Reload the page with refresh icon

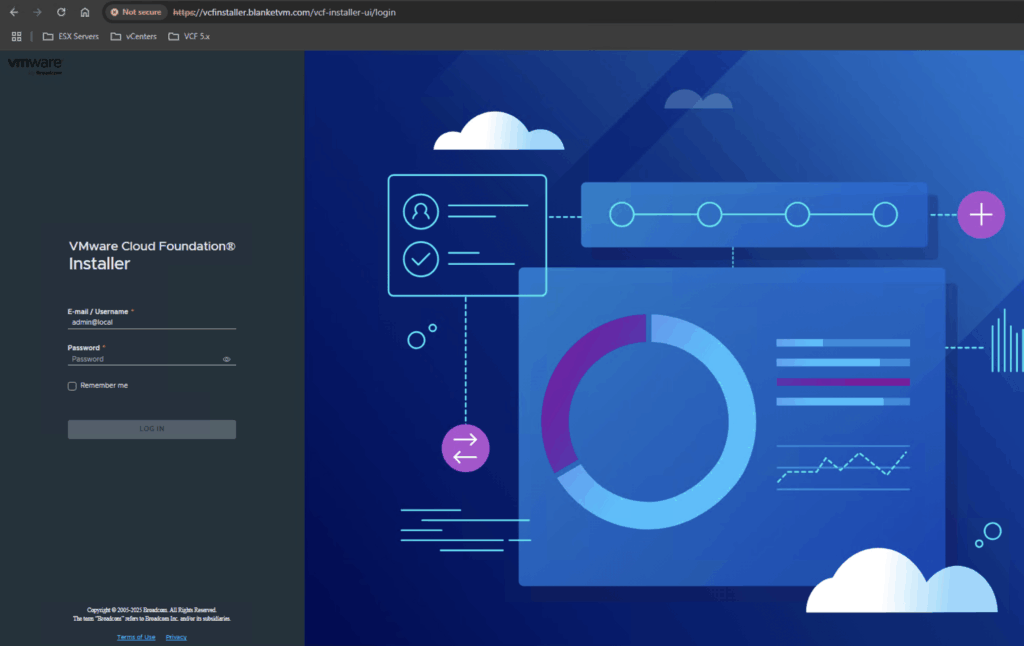[x=61, y=12]
